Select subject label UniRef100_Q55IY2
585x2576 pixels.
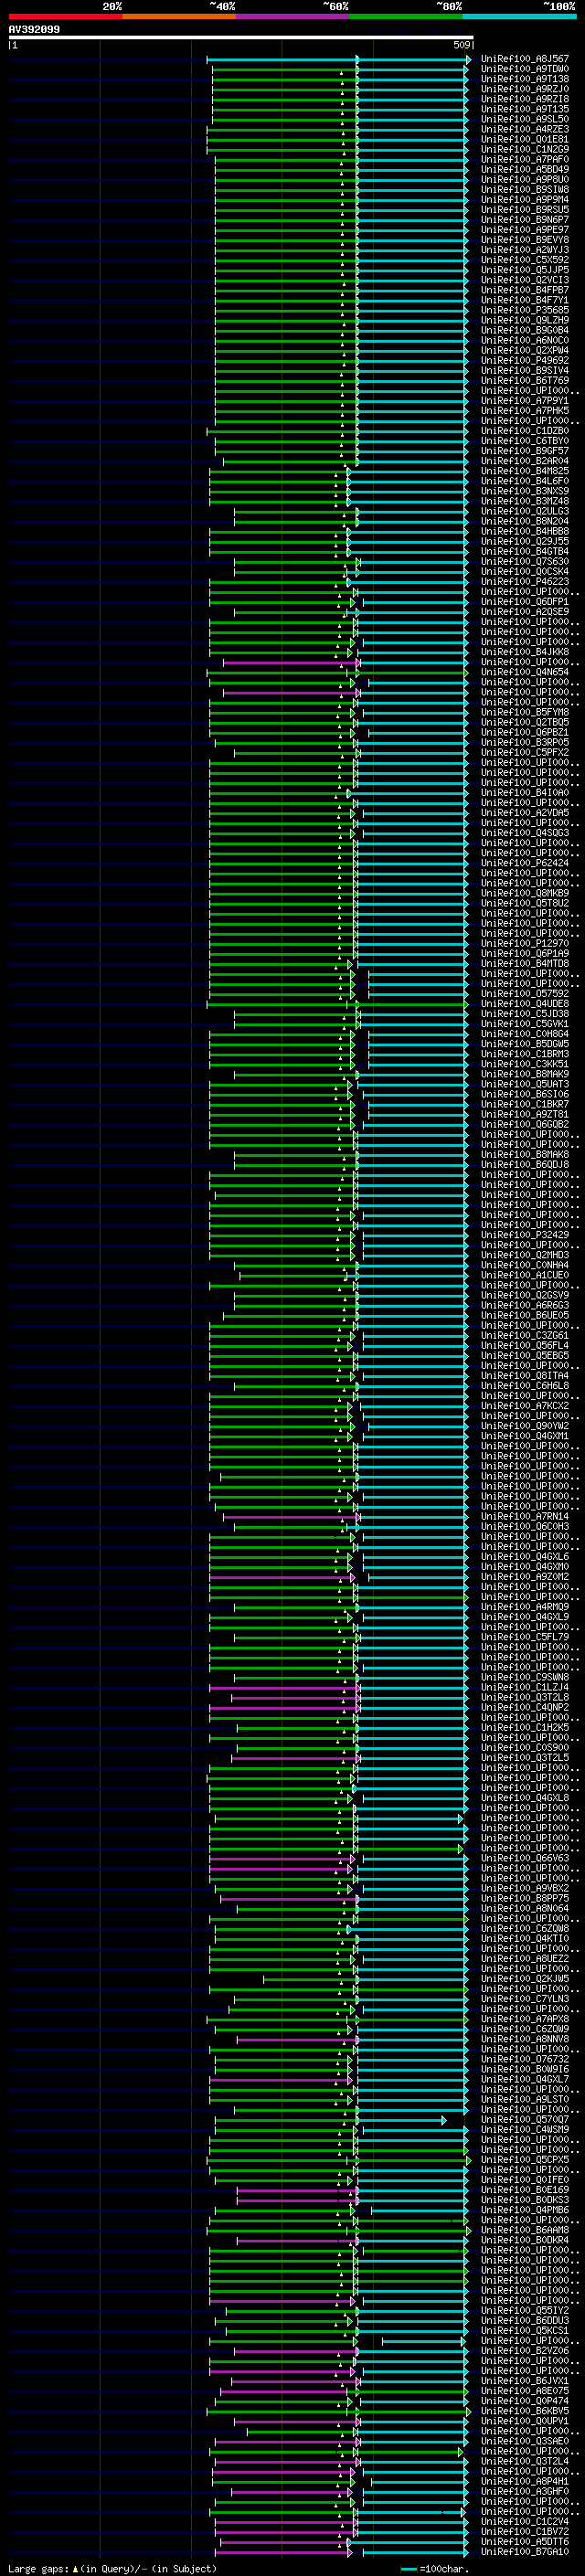[x=525, y=2310]
